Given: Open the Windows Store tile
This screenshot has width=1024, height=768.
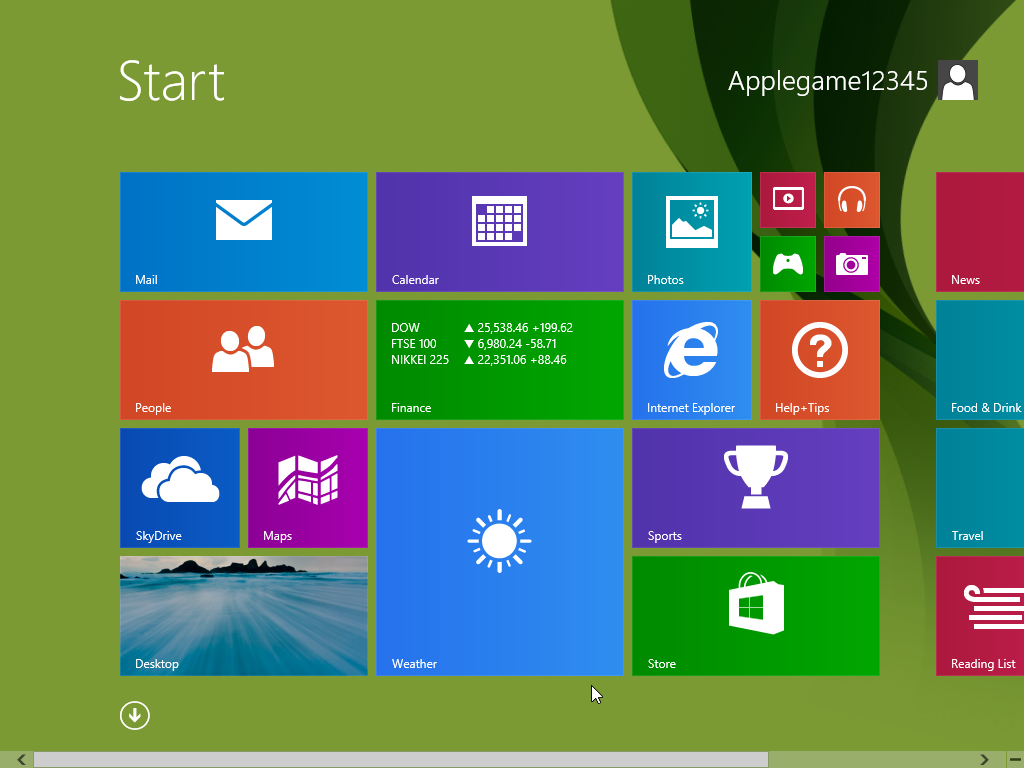Looking at the screenshot, I should coord(755,615).
